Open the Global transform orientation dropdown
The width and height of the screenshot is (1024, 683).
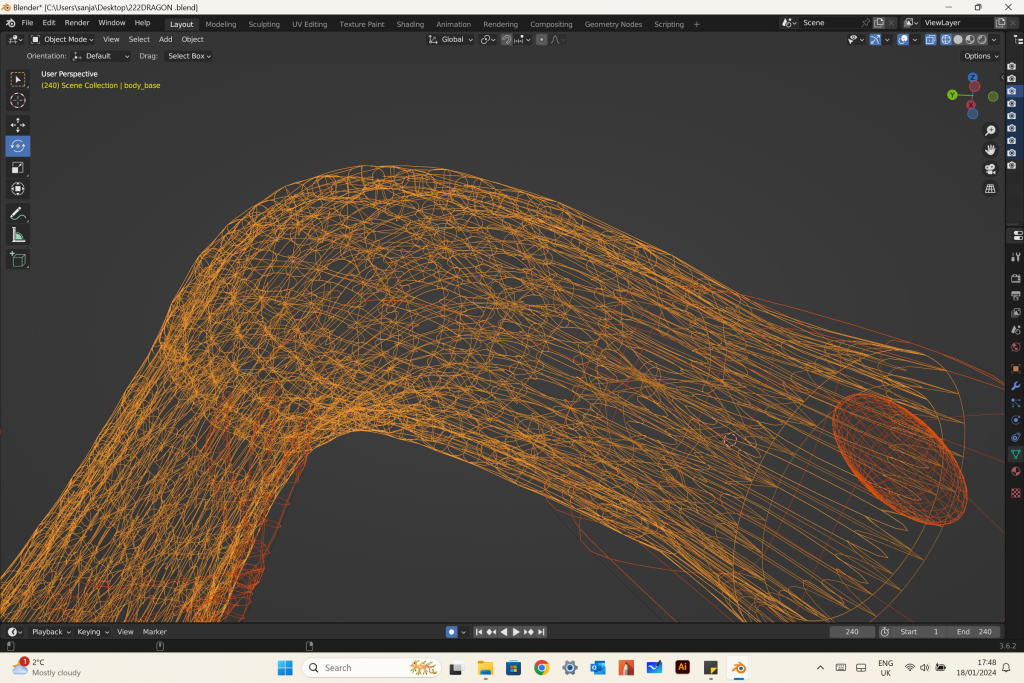[451, 40]
